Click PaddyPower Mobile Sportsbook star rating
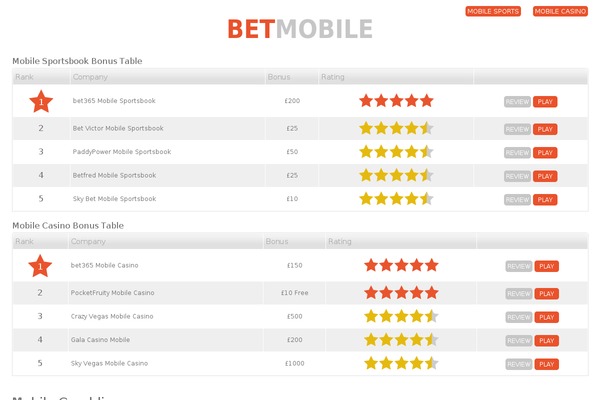Image resolution: width=600 pixels, height=400 pixels. tap(396, 152)
